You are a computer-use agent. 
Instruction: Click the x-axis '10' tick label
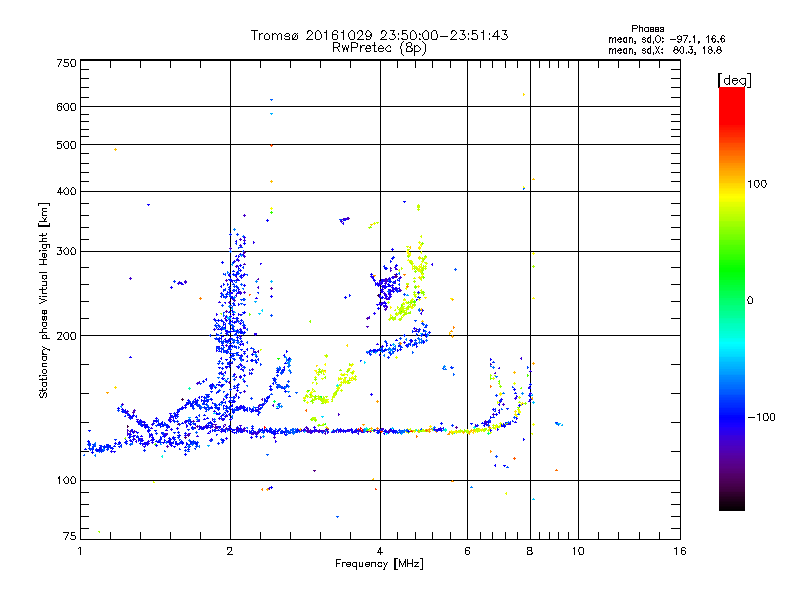[578, 551]
